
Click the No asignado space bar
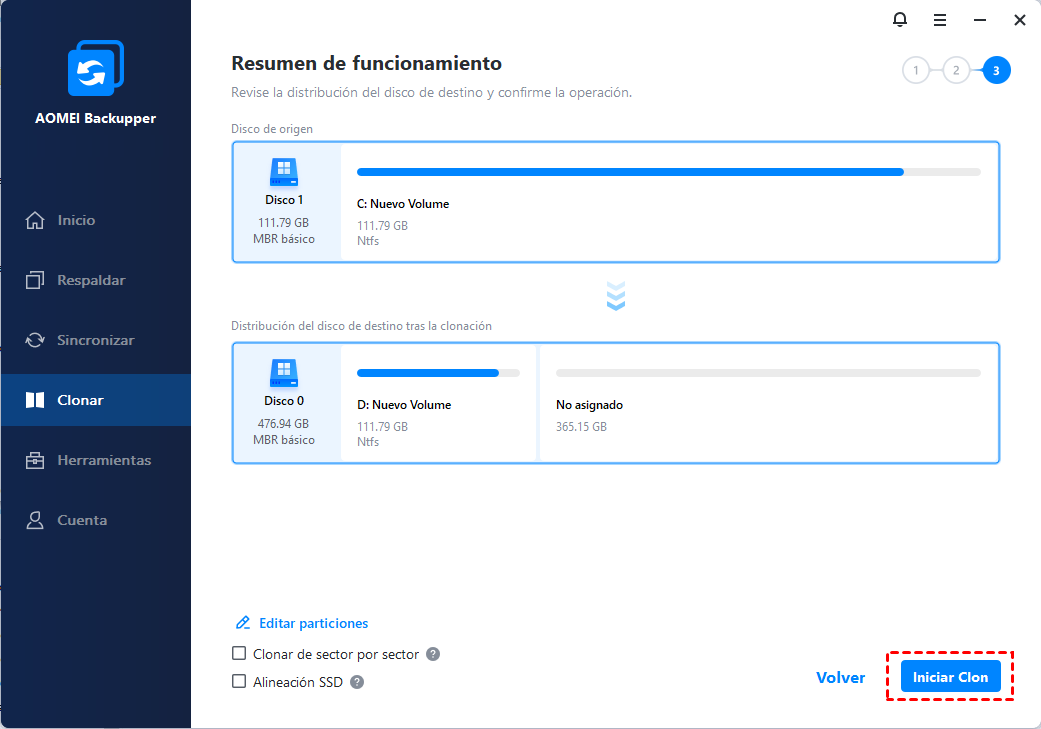768,373
